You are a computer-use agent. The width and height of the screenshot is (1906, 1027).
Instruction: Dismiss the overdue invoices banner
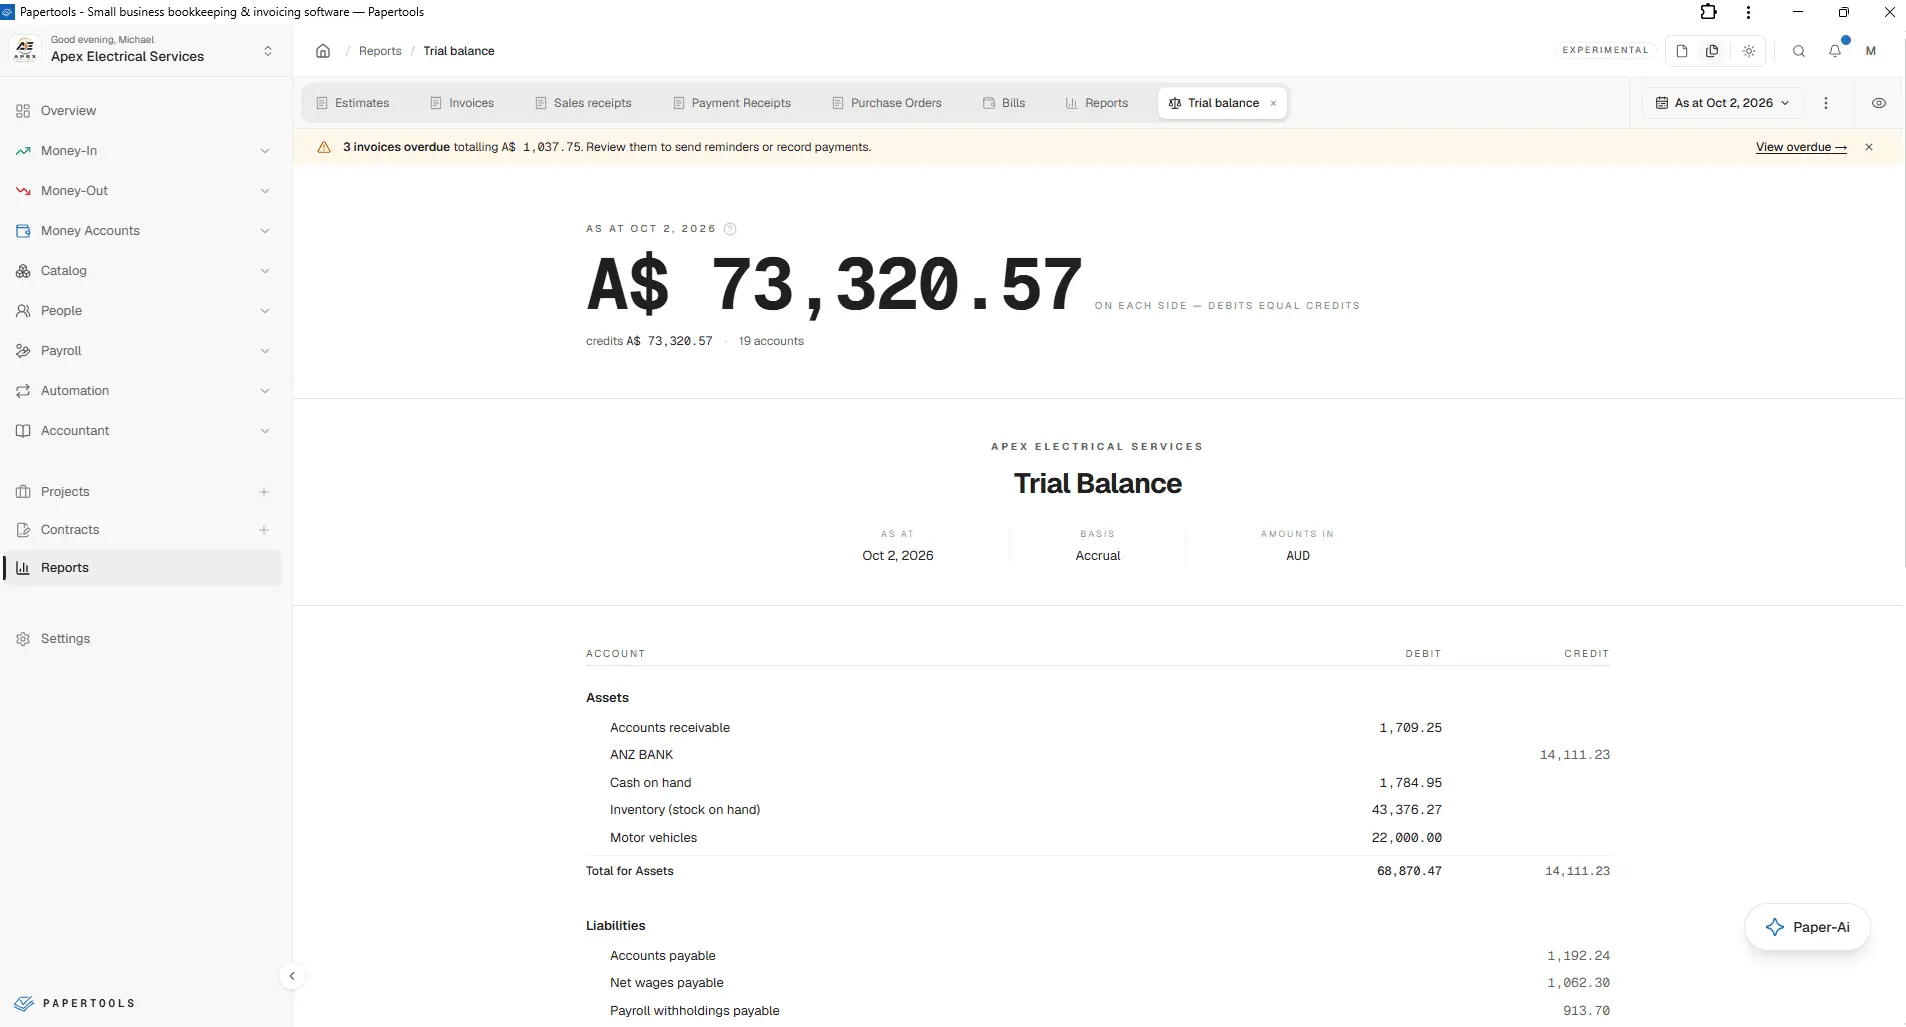coord(1869,147)
